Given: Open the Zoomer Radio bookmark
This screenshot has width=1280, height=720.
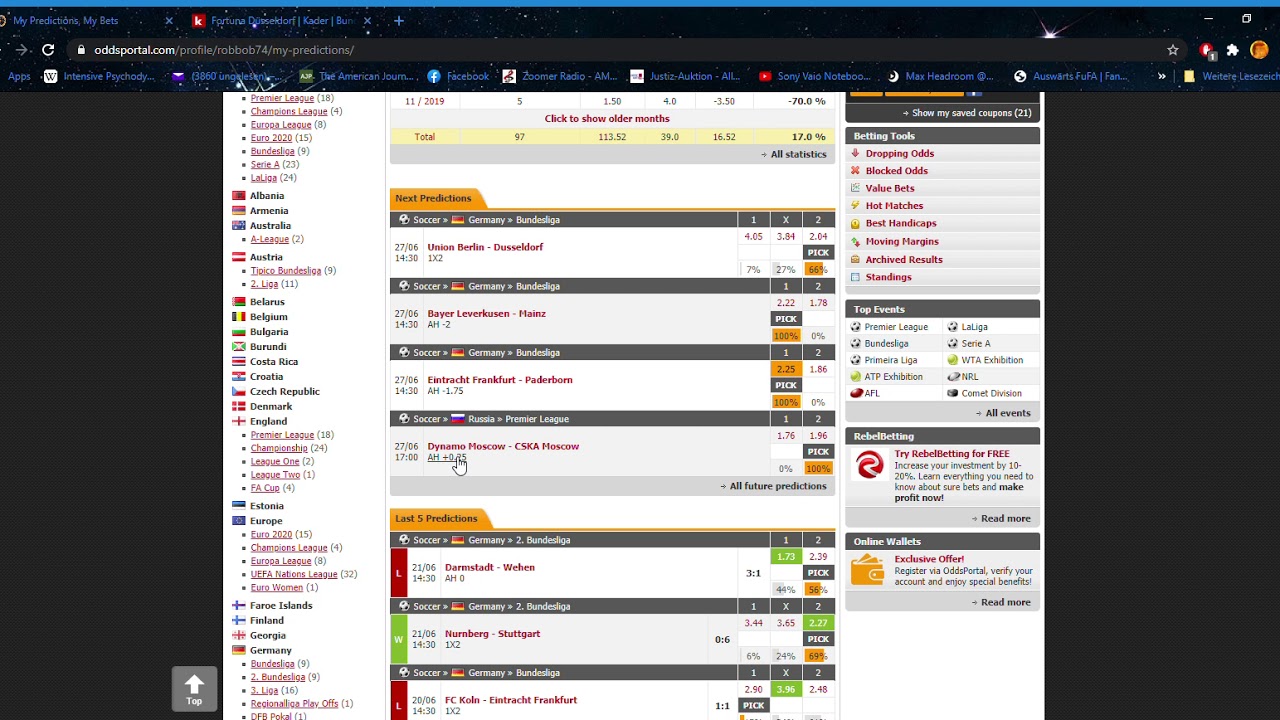Looking at the screenshot, I should tap(560, 76).
